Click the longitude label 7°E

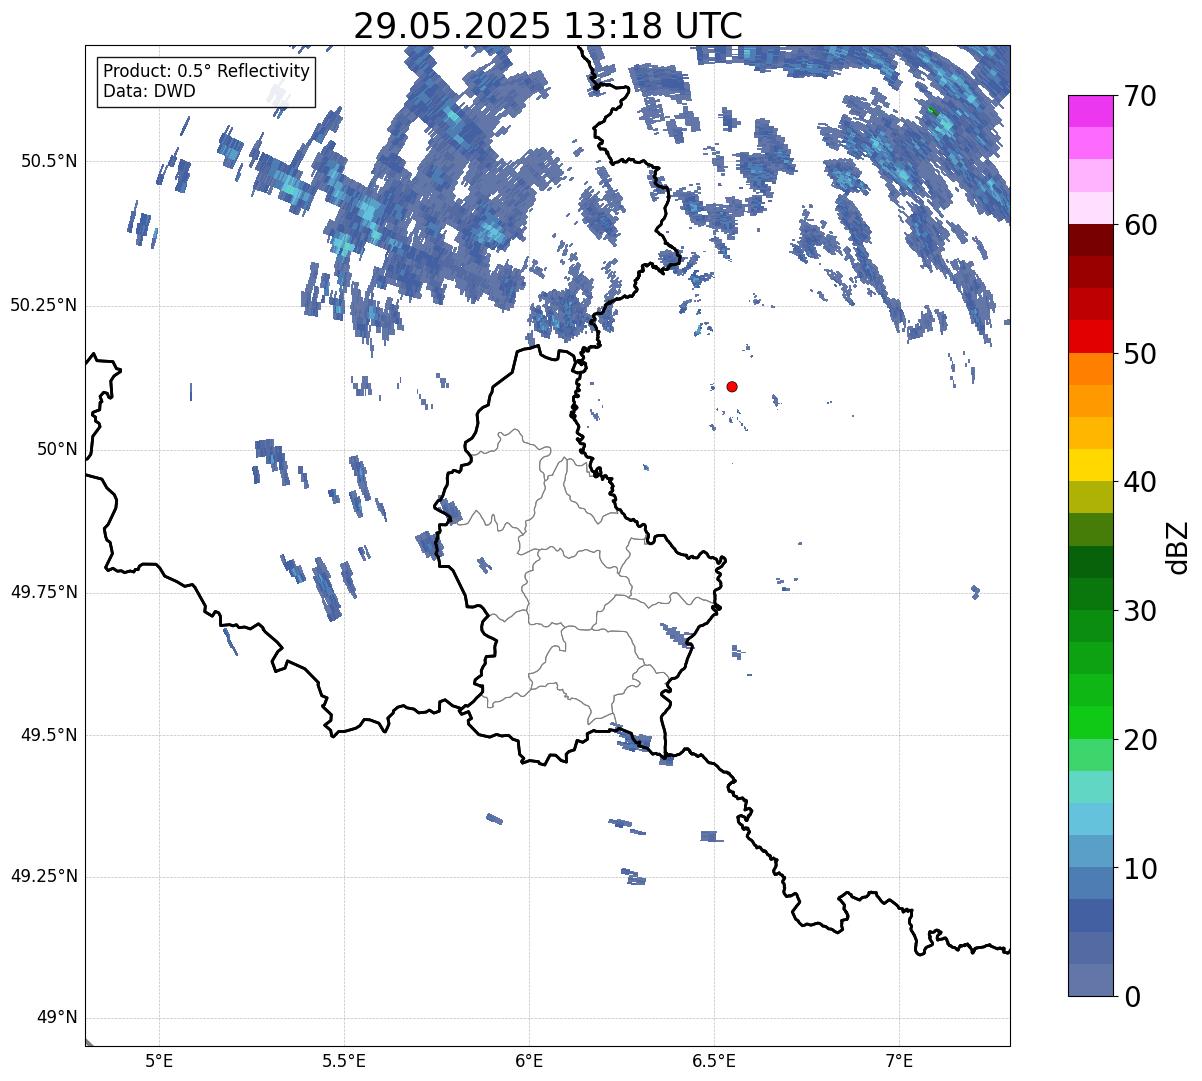[x=900, y=1060]
